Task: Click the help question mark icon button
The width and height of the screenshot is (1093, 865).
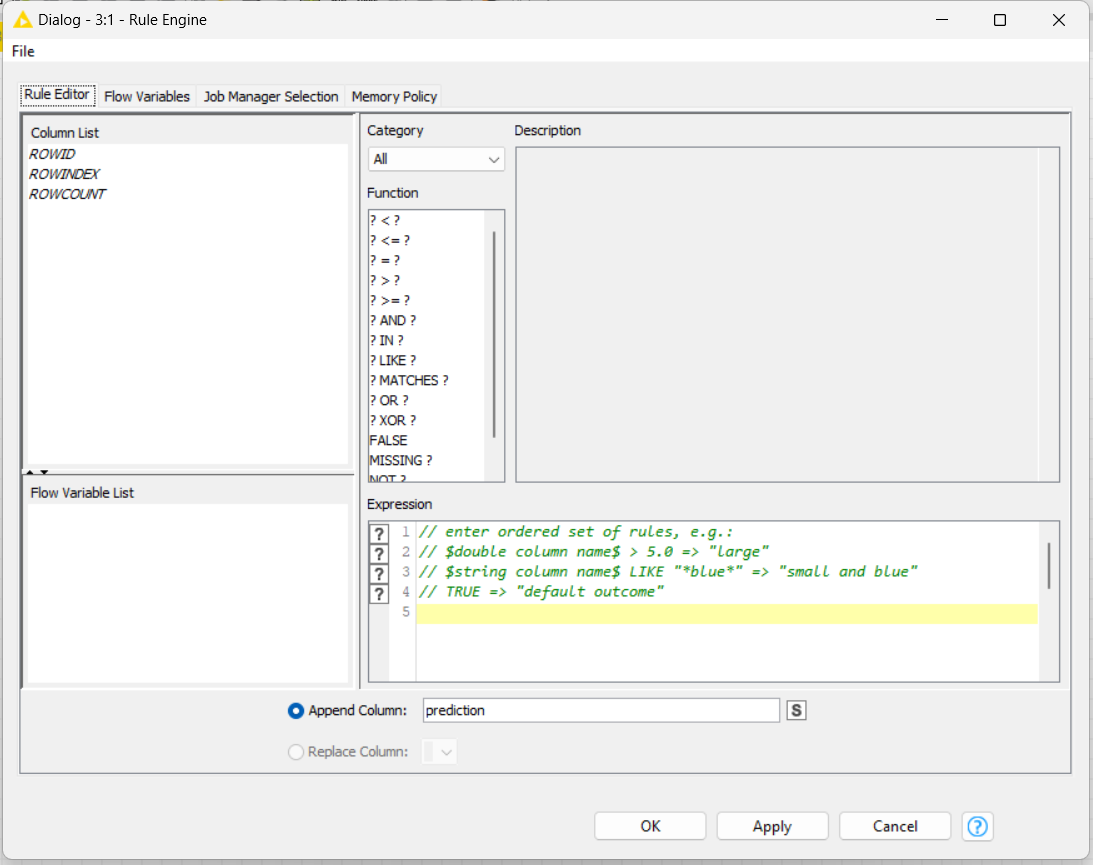Action: coord(977,826)
